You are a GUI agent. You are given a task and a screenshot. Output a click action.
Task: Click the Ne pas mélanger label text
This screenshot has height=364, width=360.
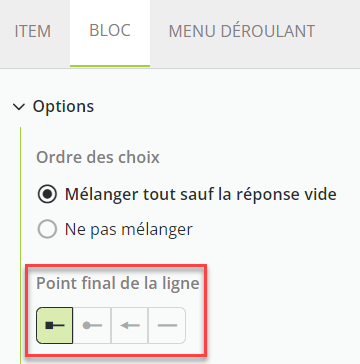point(129,229)
